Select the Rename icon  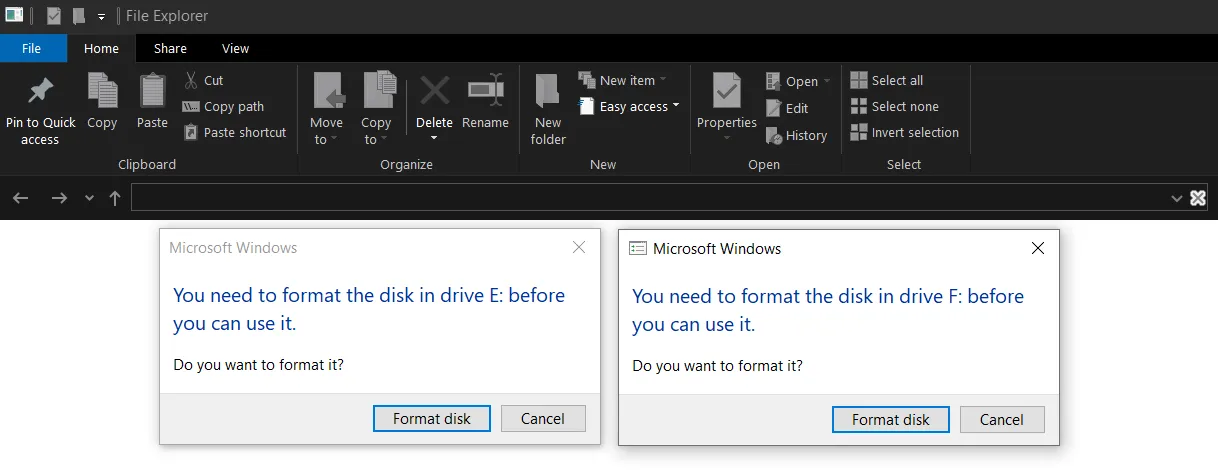click(485, 91)
